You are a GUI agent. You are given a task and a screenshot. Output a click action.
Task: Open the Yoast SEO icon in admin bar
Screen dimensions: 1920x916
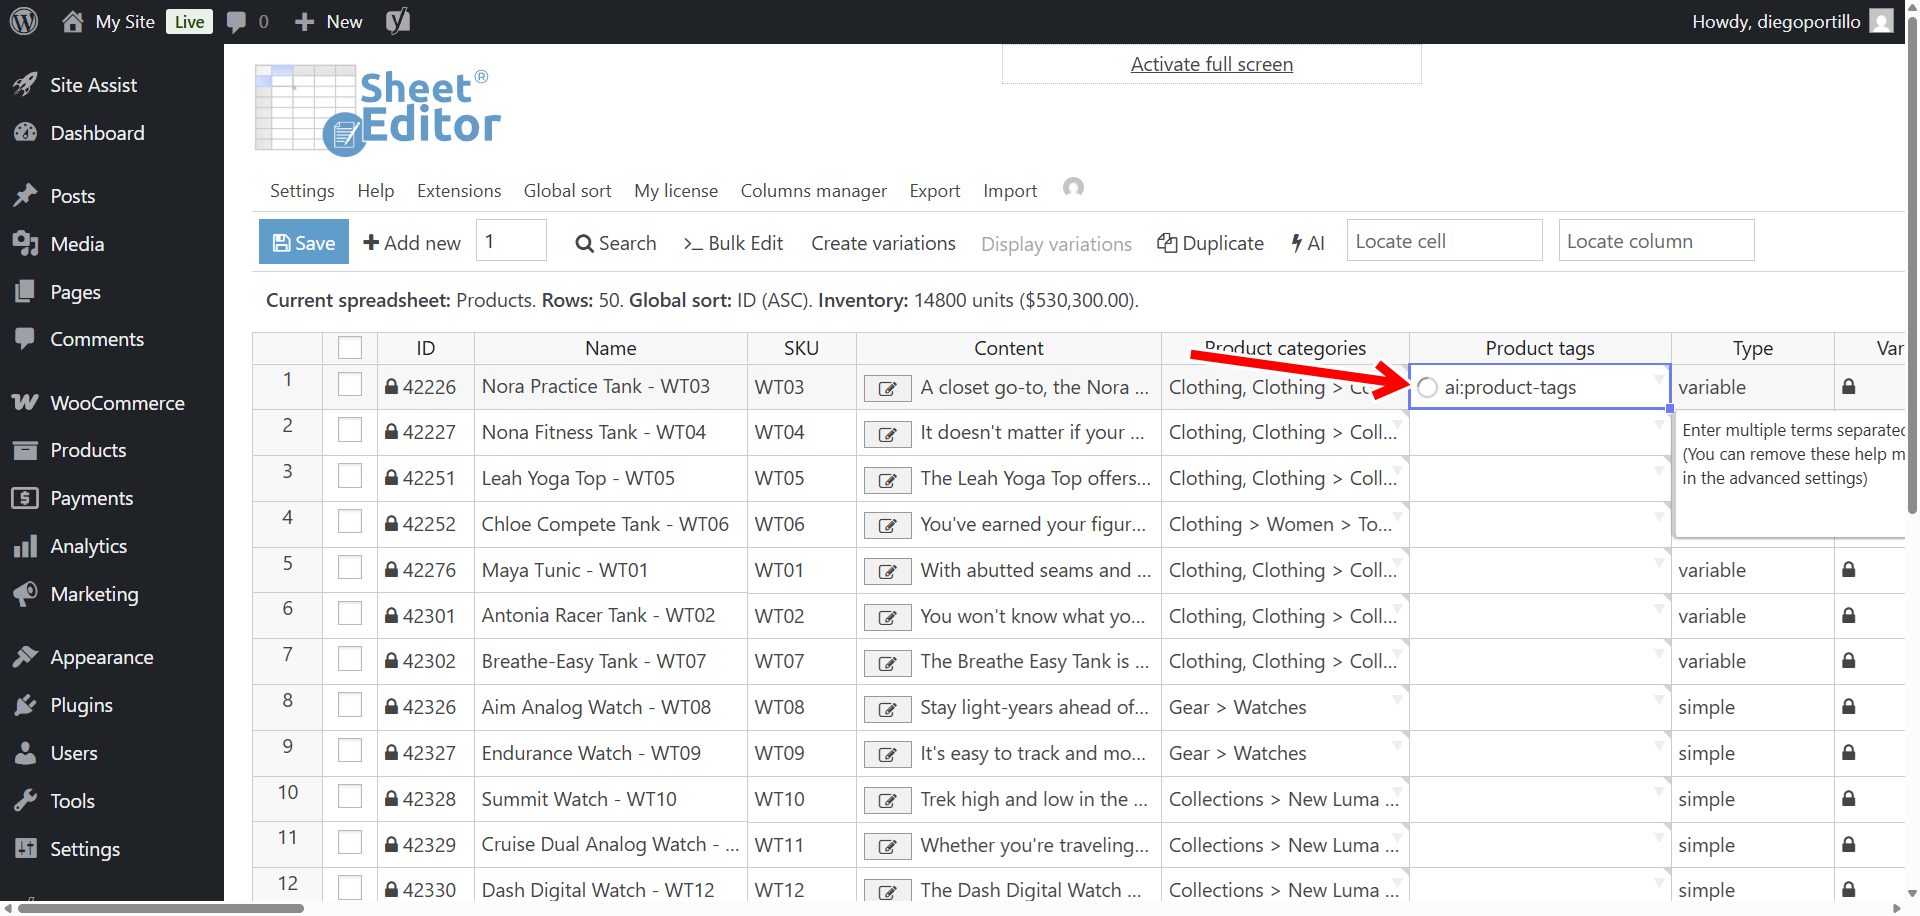tap(398, 21)
